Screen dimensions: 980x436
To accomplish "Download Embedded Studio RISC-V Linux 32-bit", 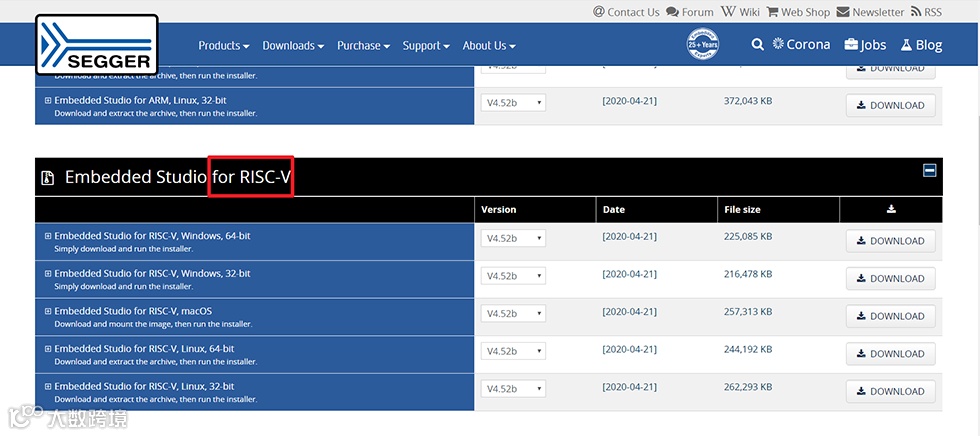I will (891, 391).
